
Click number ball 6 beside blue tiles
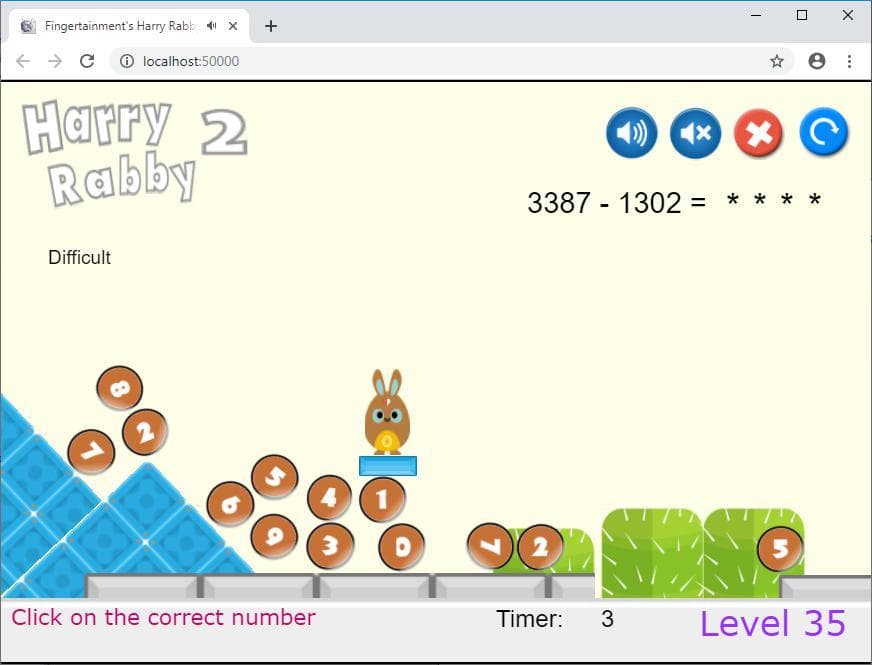230,504
